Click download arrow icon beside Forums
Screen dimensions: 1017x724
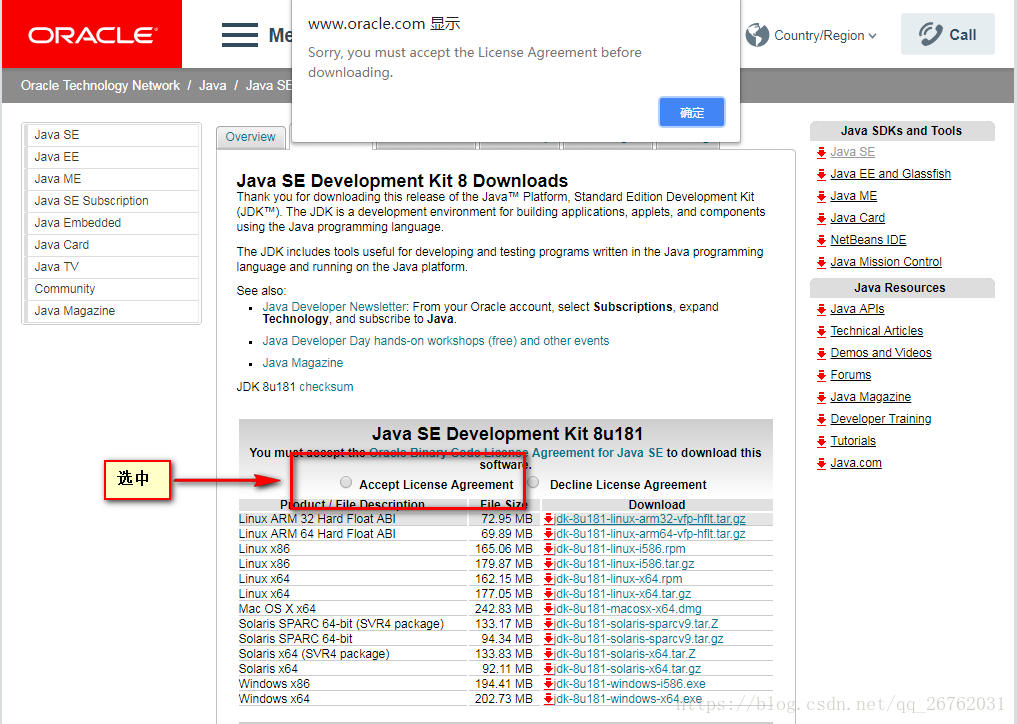[x=821, y=376]
